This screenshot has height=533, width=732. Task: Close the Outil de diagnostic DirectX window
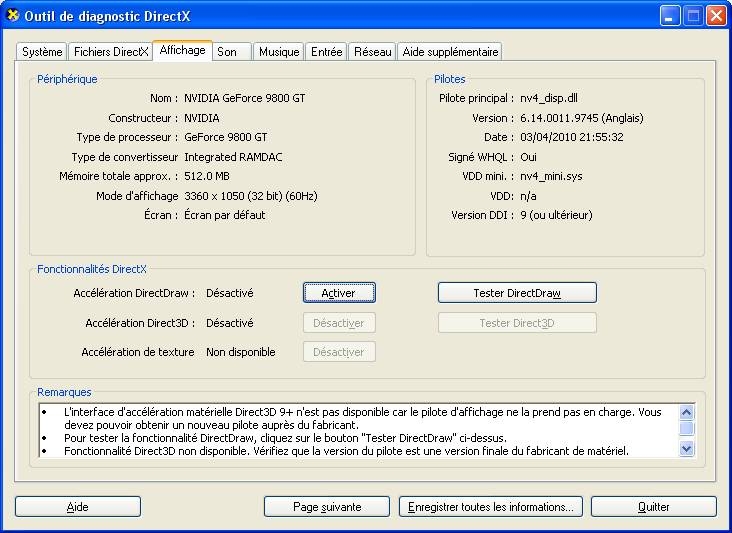715,15
